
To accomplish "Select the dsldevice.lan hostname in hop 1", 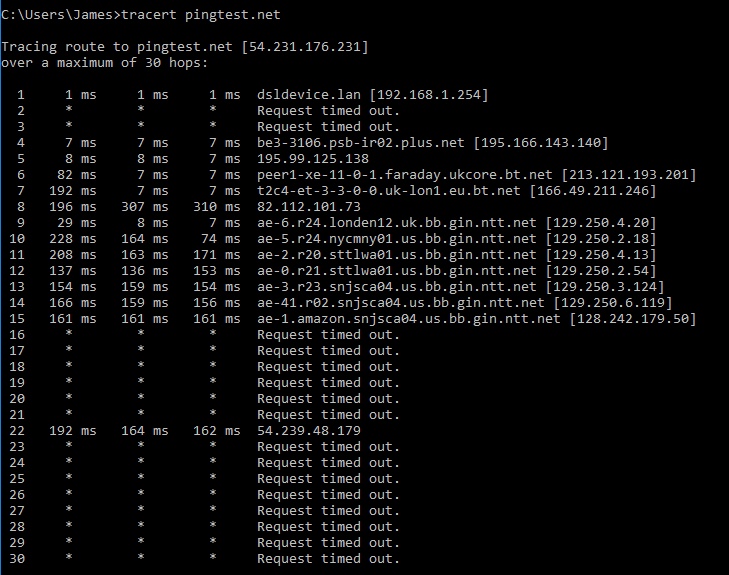I will pyautogui.click(x=309, y=95).
